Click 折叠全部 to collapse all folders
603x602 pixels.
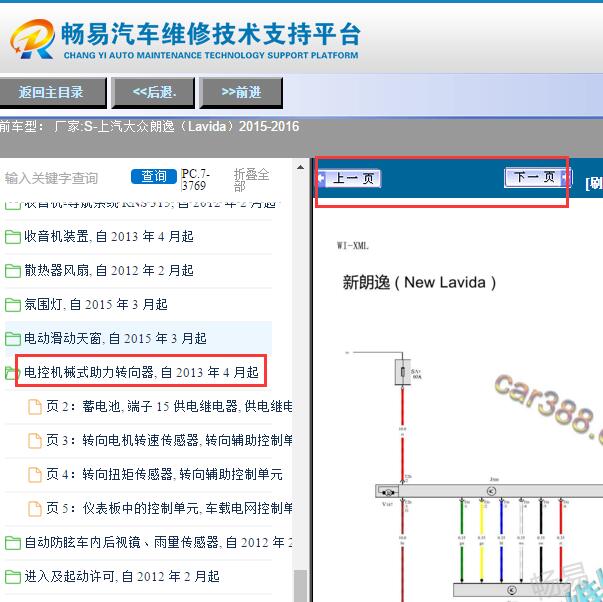(251, 180)
